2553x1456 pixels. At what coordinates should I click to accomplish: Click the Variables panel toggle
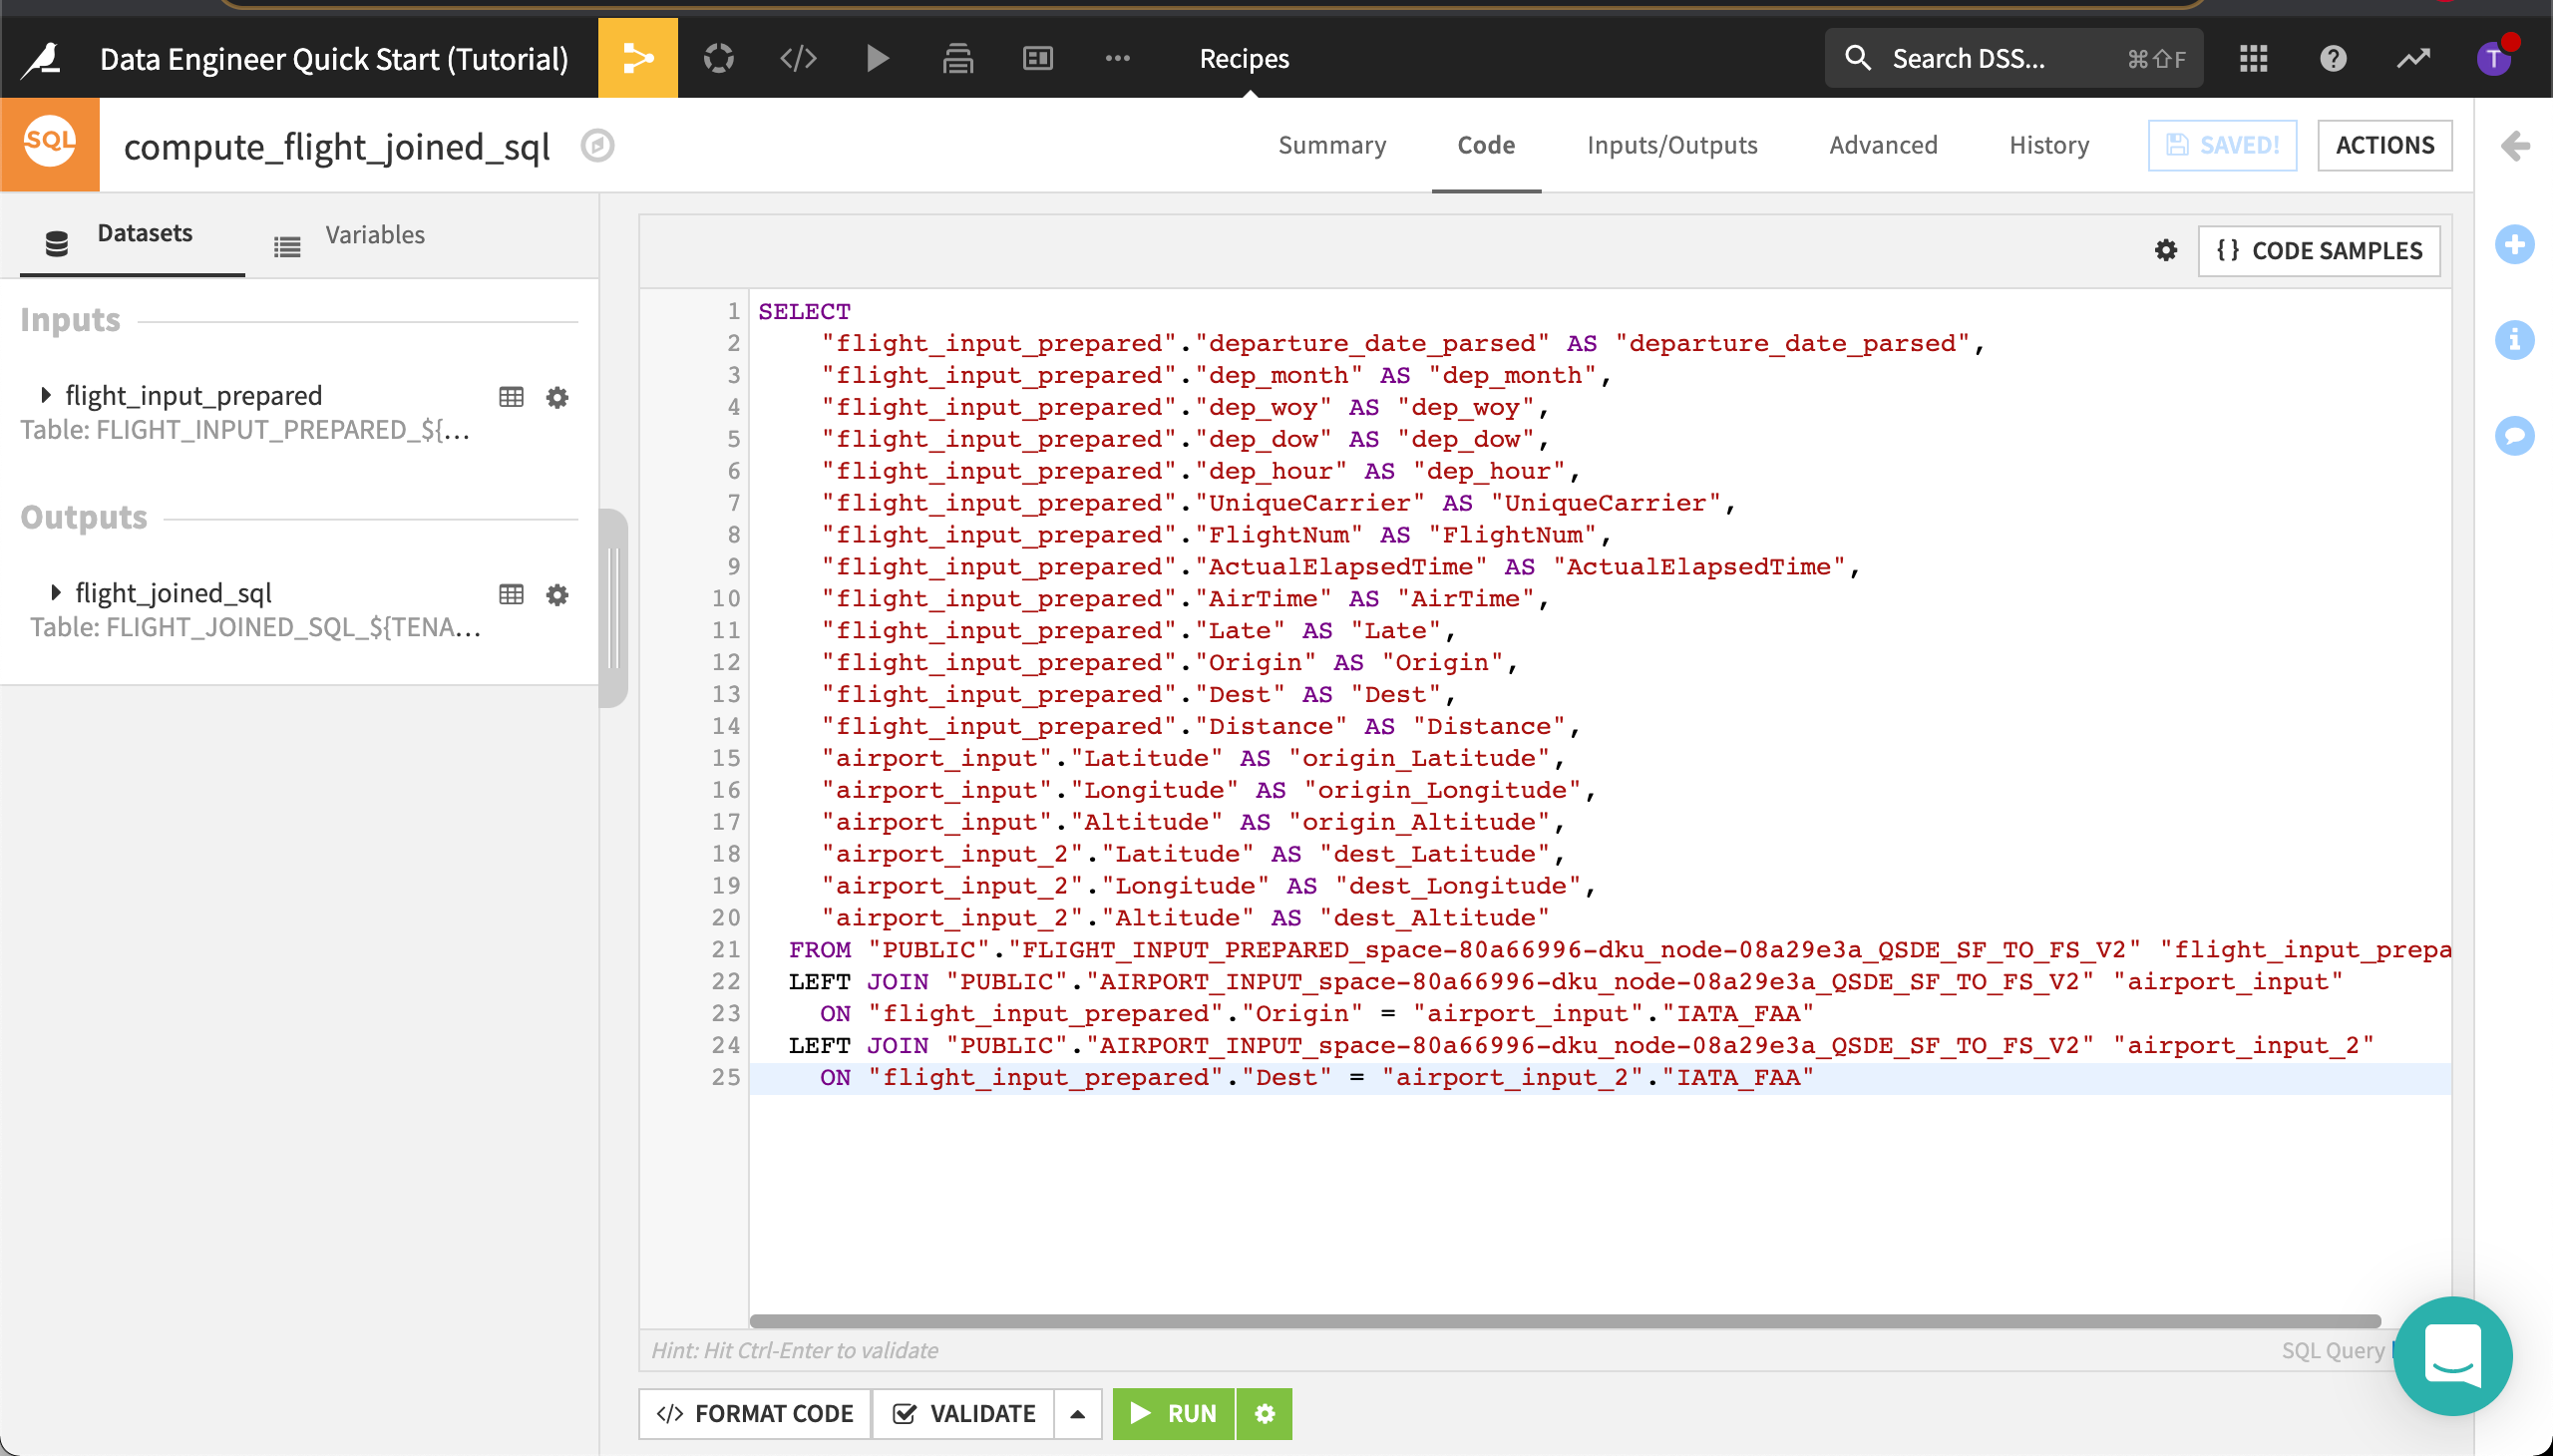374,231
